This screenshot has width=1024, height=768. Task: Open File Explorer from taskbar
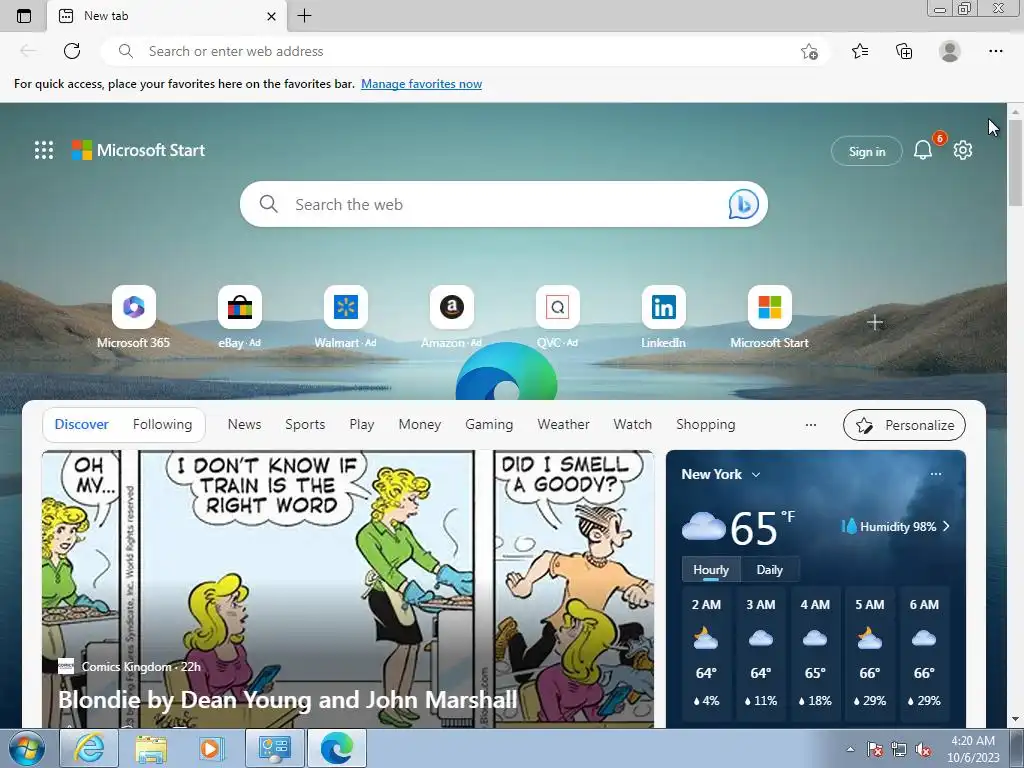point(151,748)
